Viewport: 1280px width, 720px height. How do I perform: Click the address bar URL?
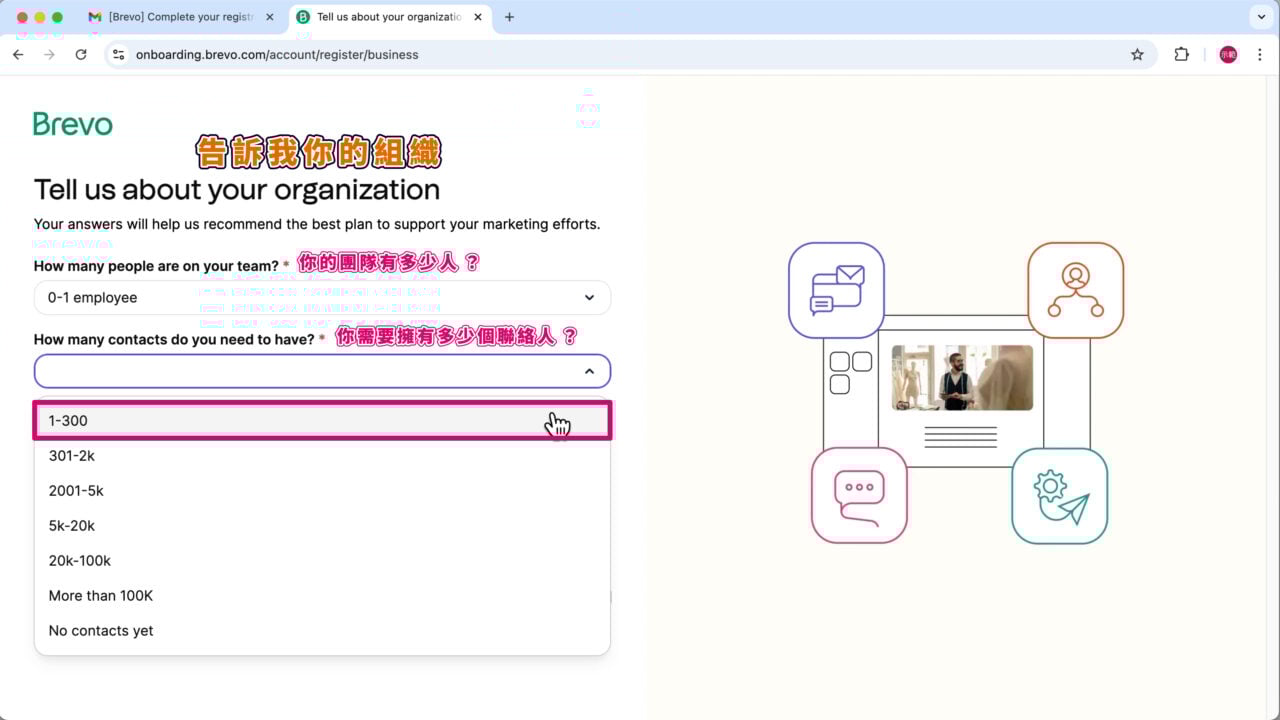coord(277,55)
